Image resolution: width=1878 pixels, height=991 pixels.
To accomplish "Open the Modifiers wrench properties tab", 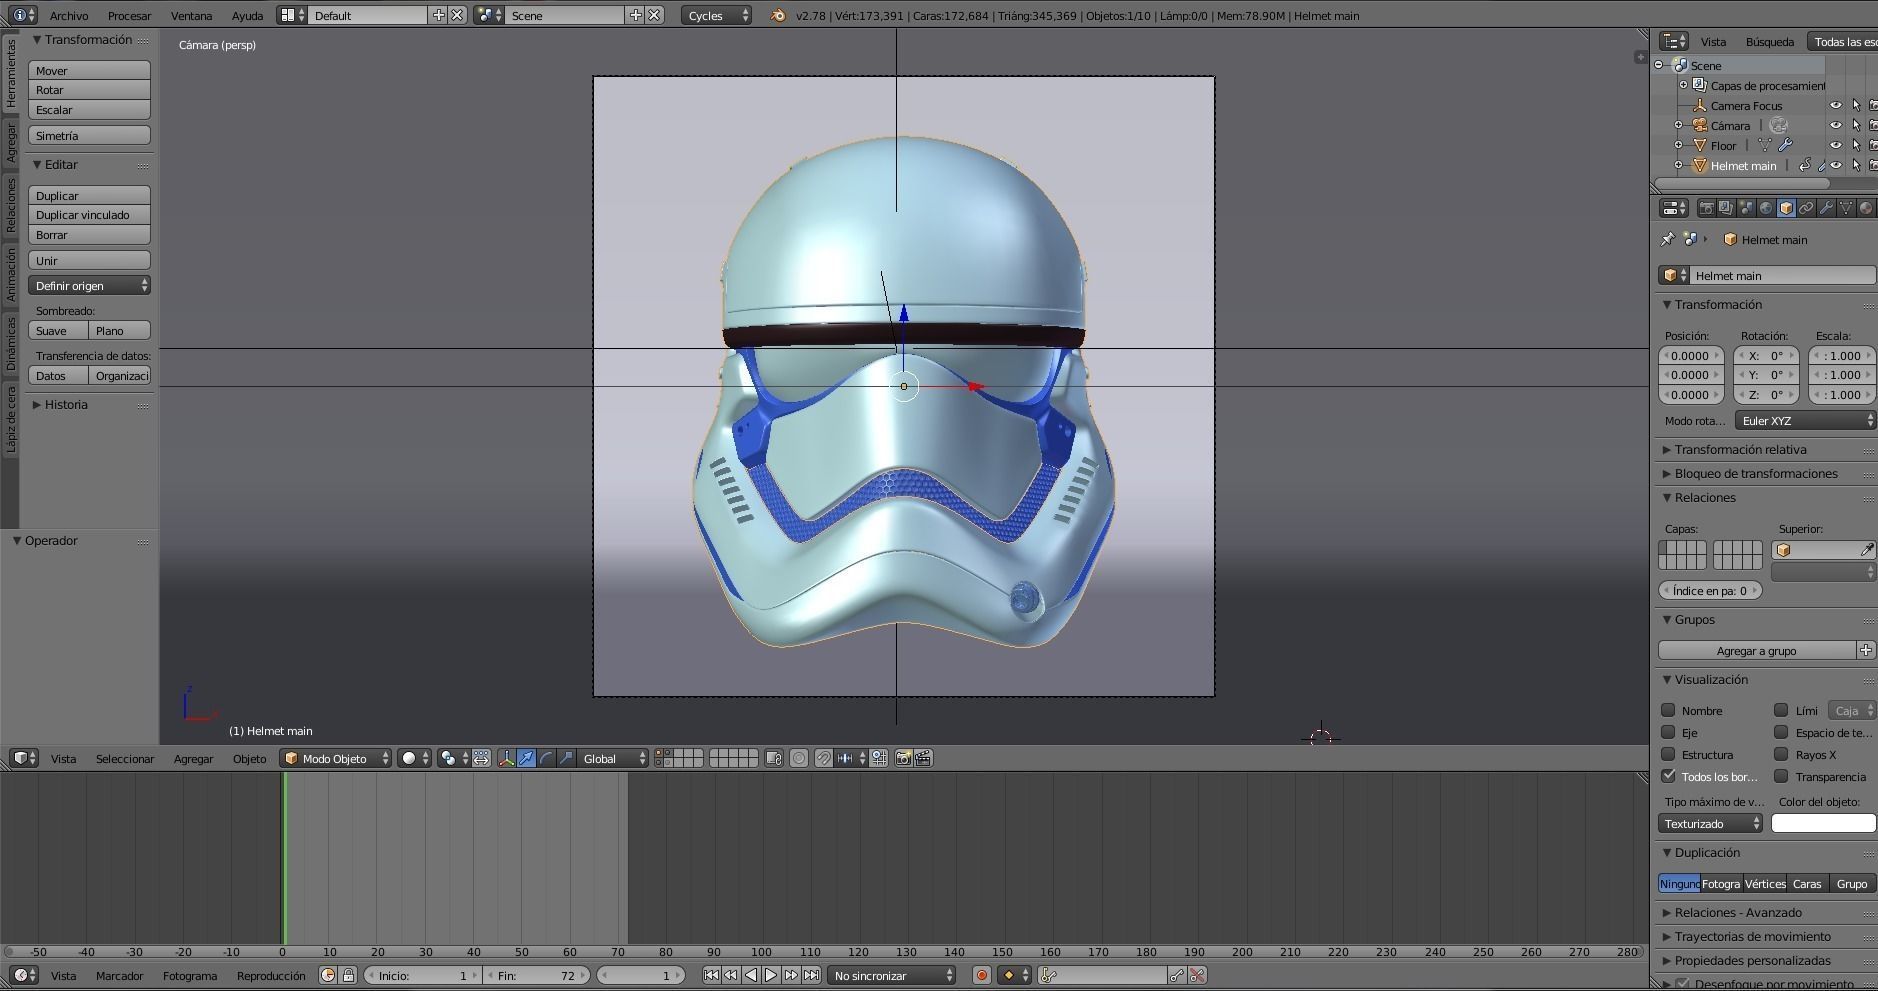I will (x=1826, y=208).
